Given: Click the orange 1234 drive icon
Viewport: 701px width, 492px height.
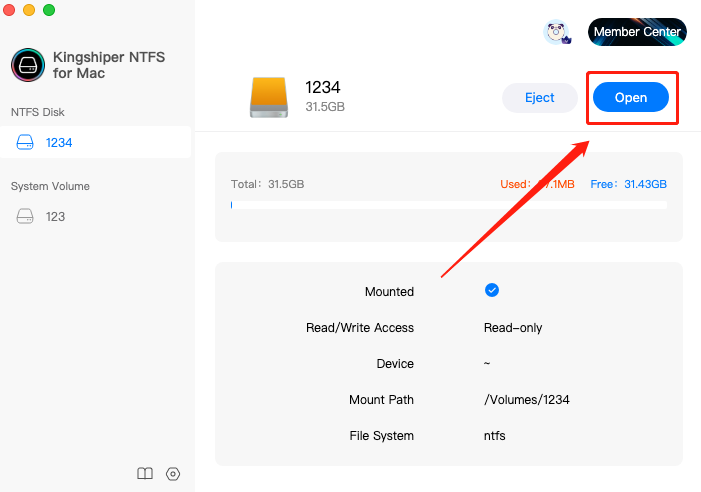Looking at the screenshot, I should [269, 97].
